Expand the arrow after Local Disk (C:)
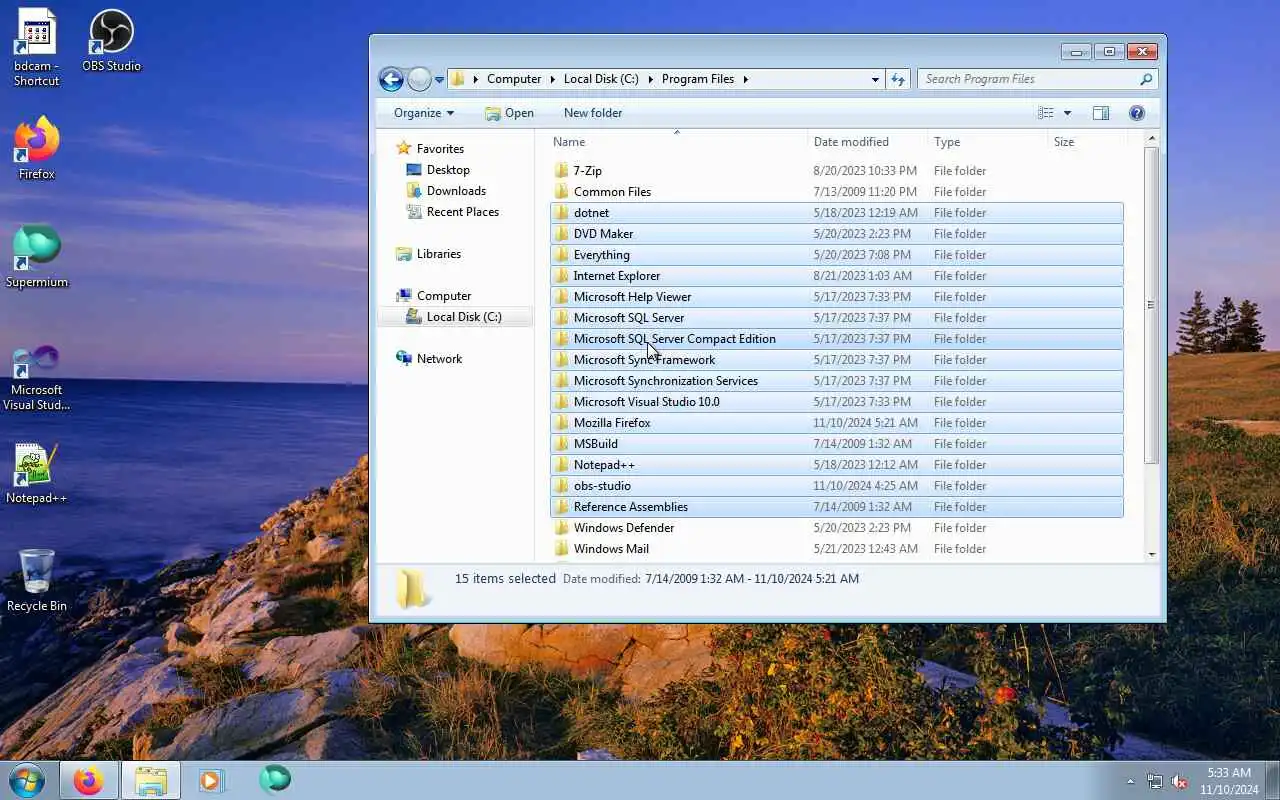 tap(650, 79)
